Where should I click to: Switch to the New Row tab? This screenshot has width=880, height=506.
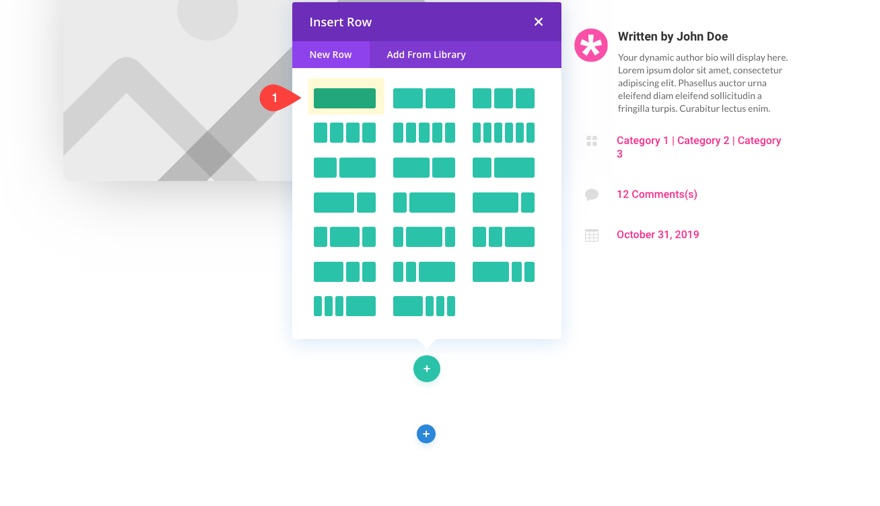330,55
